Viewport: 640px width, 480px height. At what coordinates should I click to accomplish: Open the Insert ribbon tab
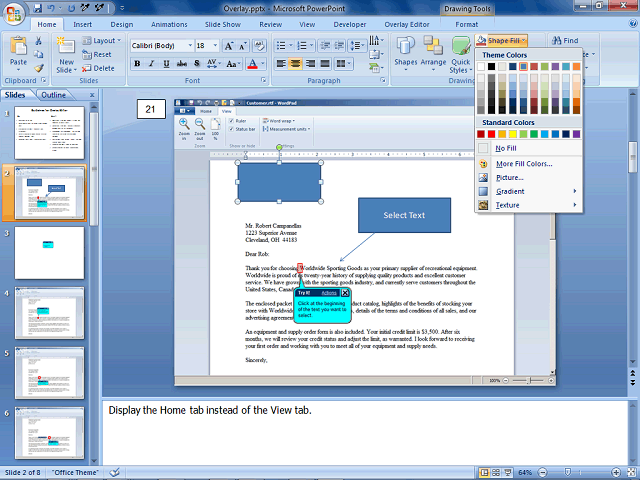point(82,24)
